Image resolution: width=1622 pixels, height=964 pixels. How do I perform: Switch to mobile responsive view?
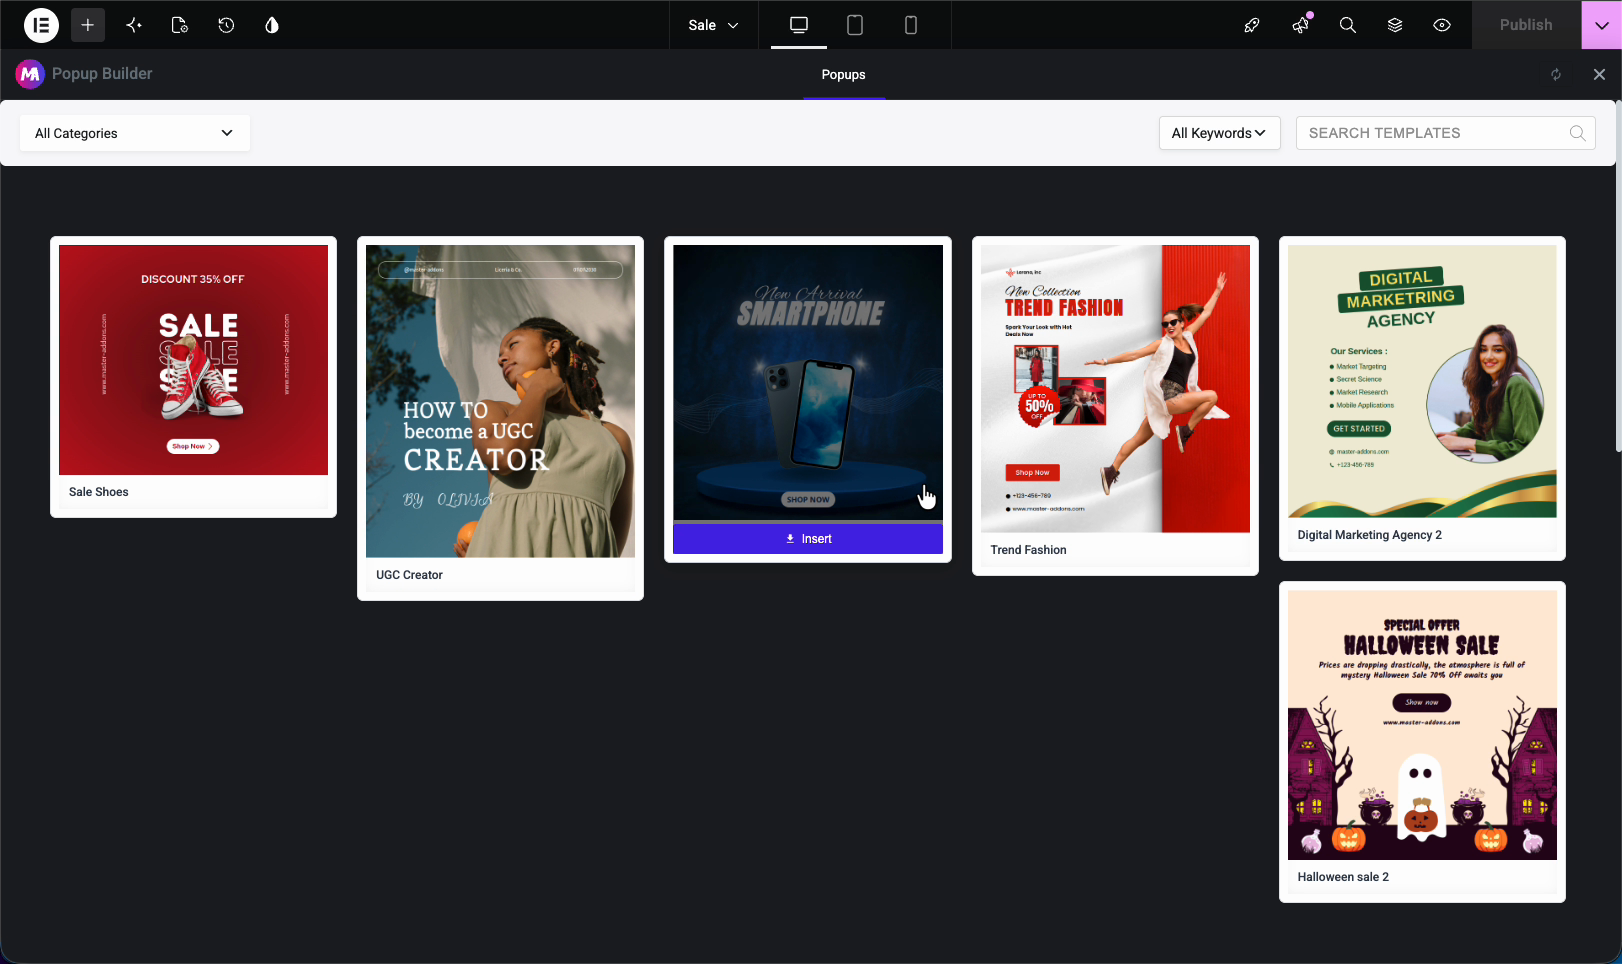(x=911, y=25)
